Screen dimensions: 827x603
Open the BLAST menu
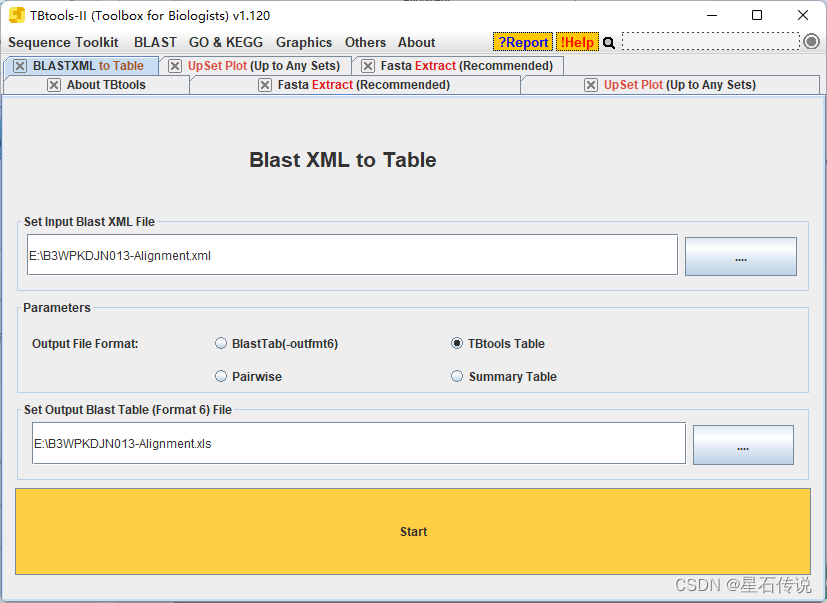[155, 42]
